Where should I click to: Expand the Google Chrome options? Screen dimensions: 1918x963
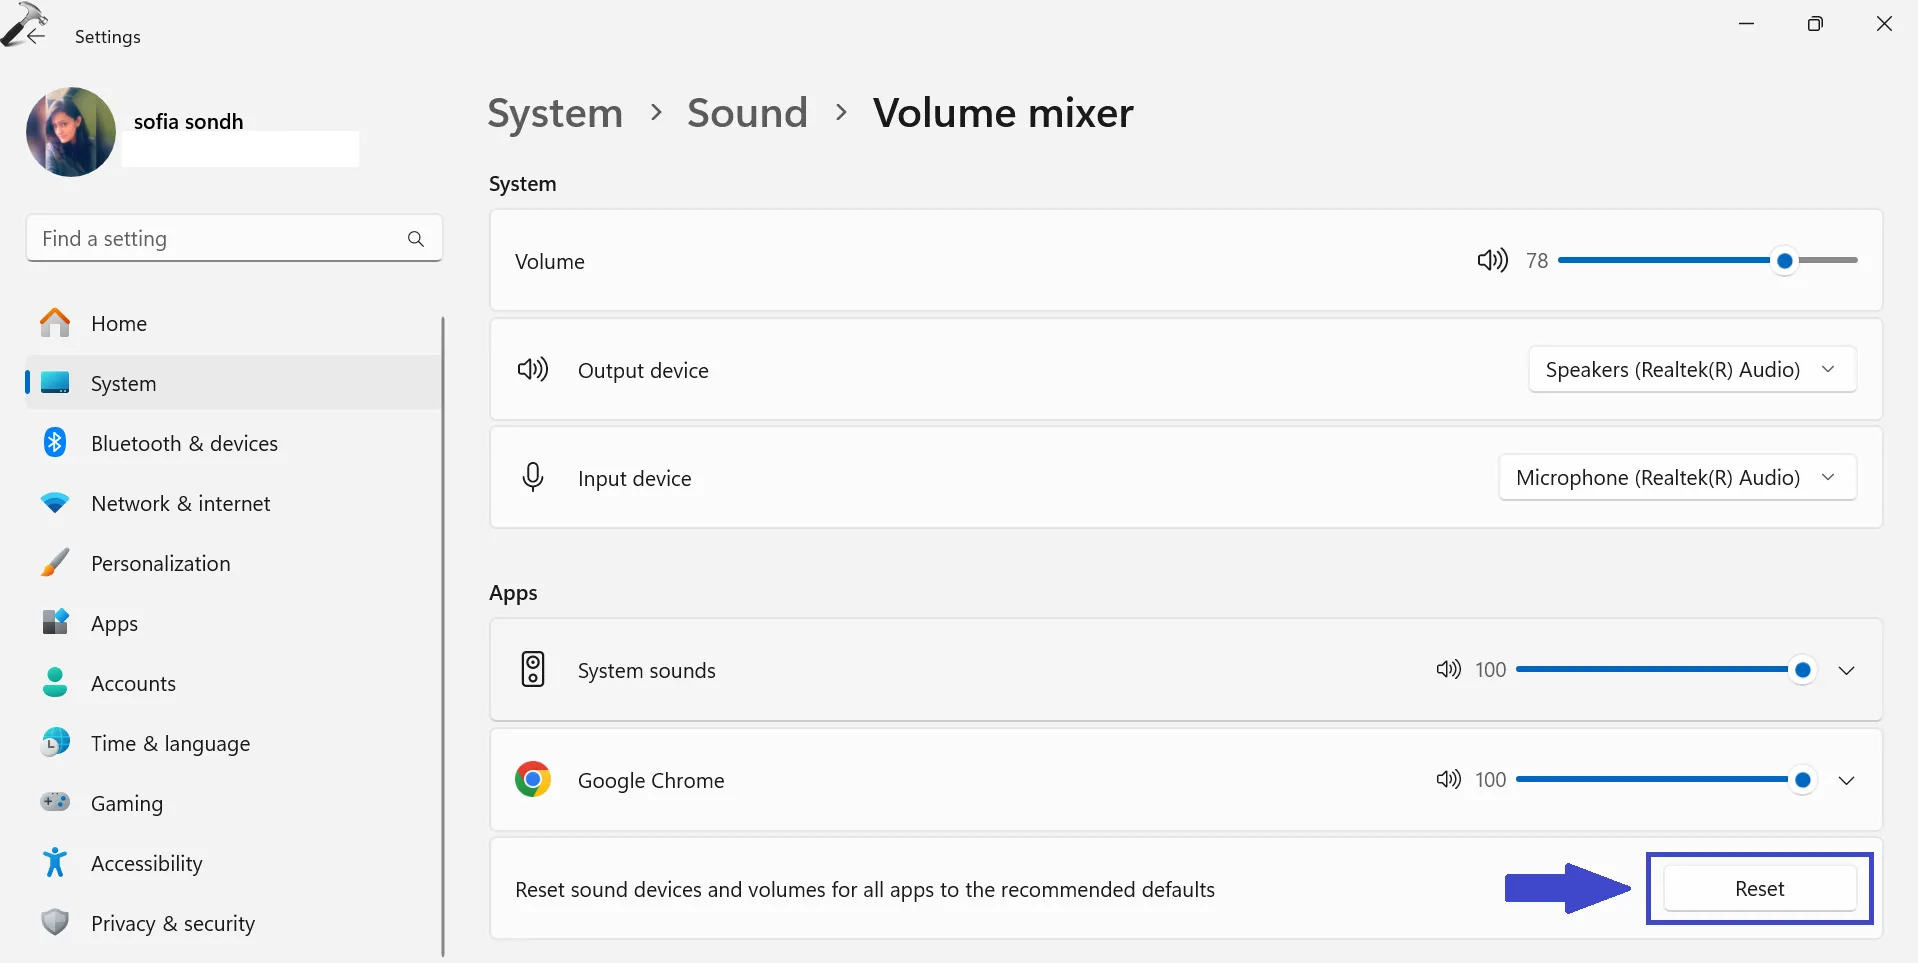click(x=1846, y=780)
